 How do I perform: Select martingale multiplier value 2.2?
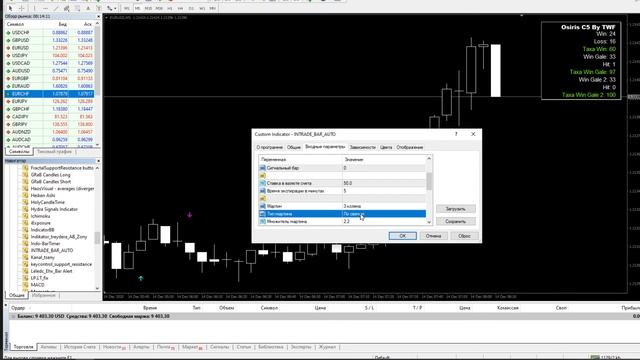(x=384, y=222)
